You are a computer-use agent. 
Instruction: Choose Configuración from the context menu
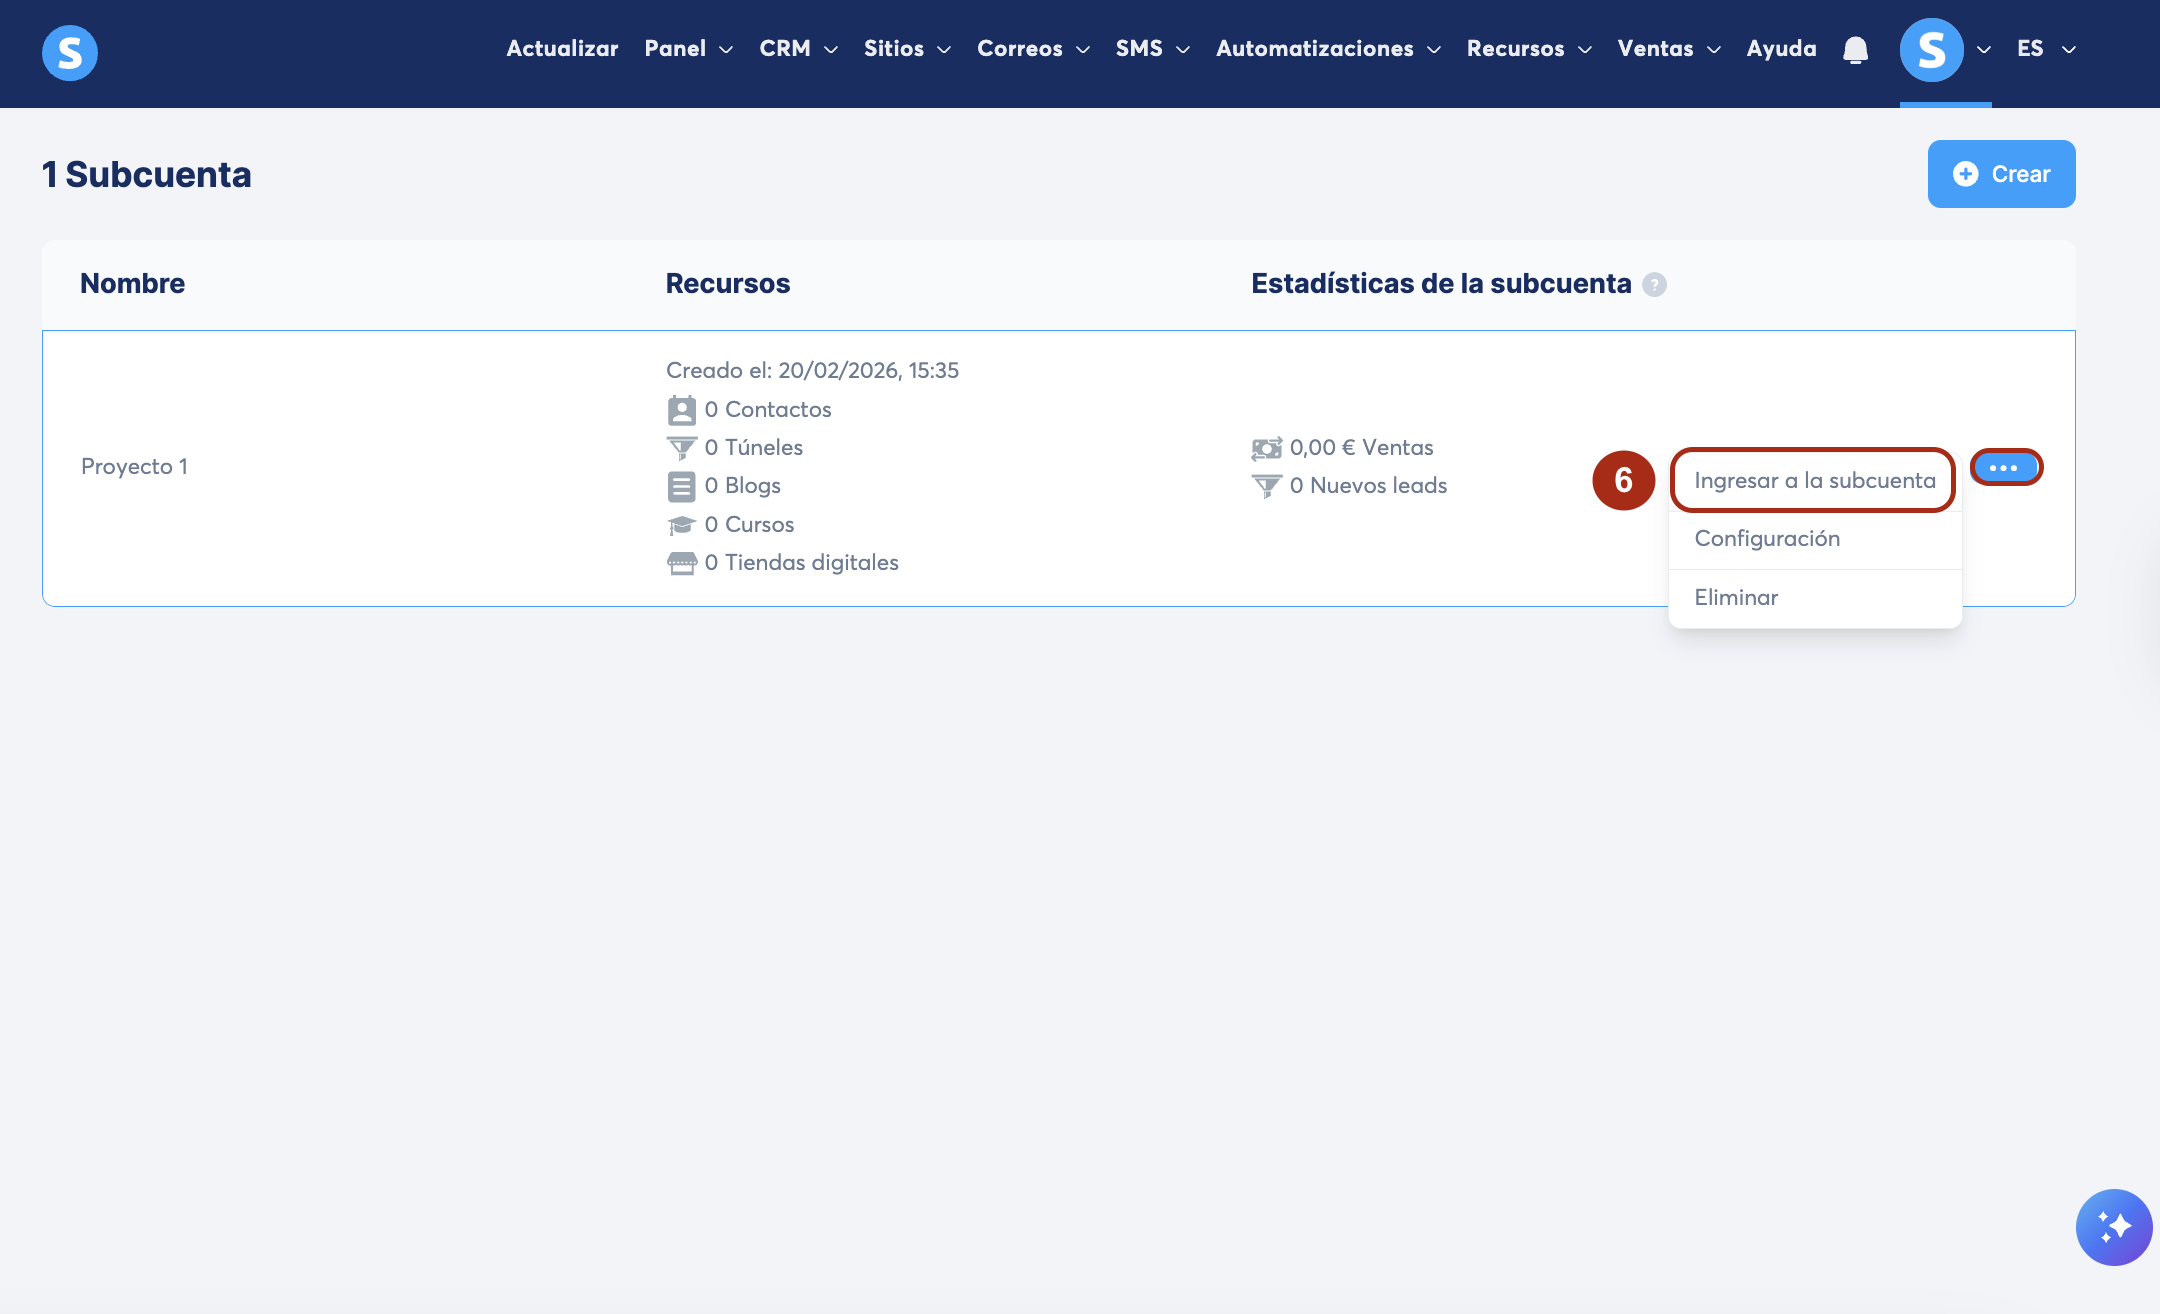point(1767,539)
